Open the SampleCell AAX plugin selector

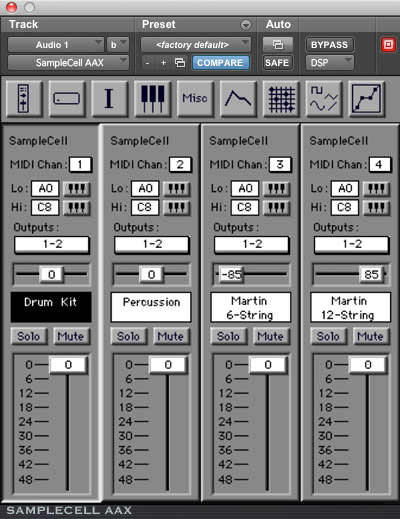tap(68, 62)
